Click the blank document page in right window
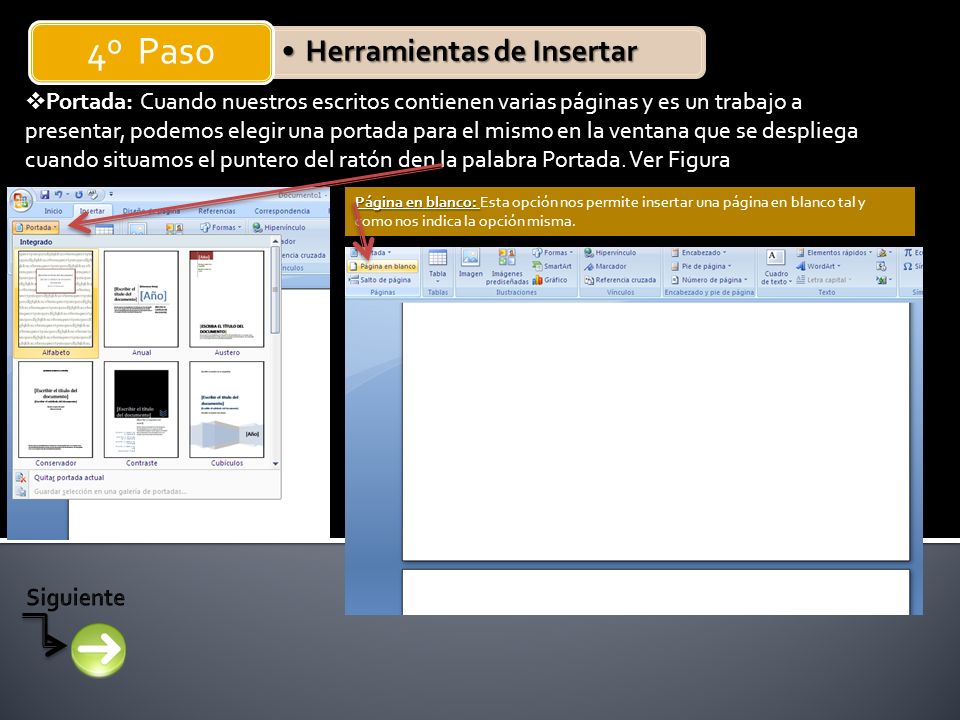The width and height of the screenshot is (960, 720). pyautogui.click(x=656, y=431)
